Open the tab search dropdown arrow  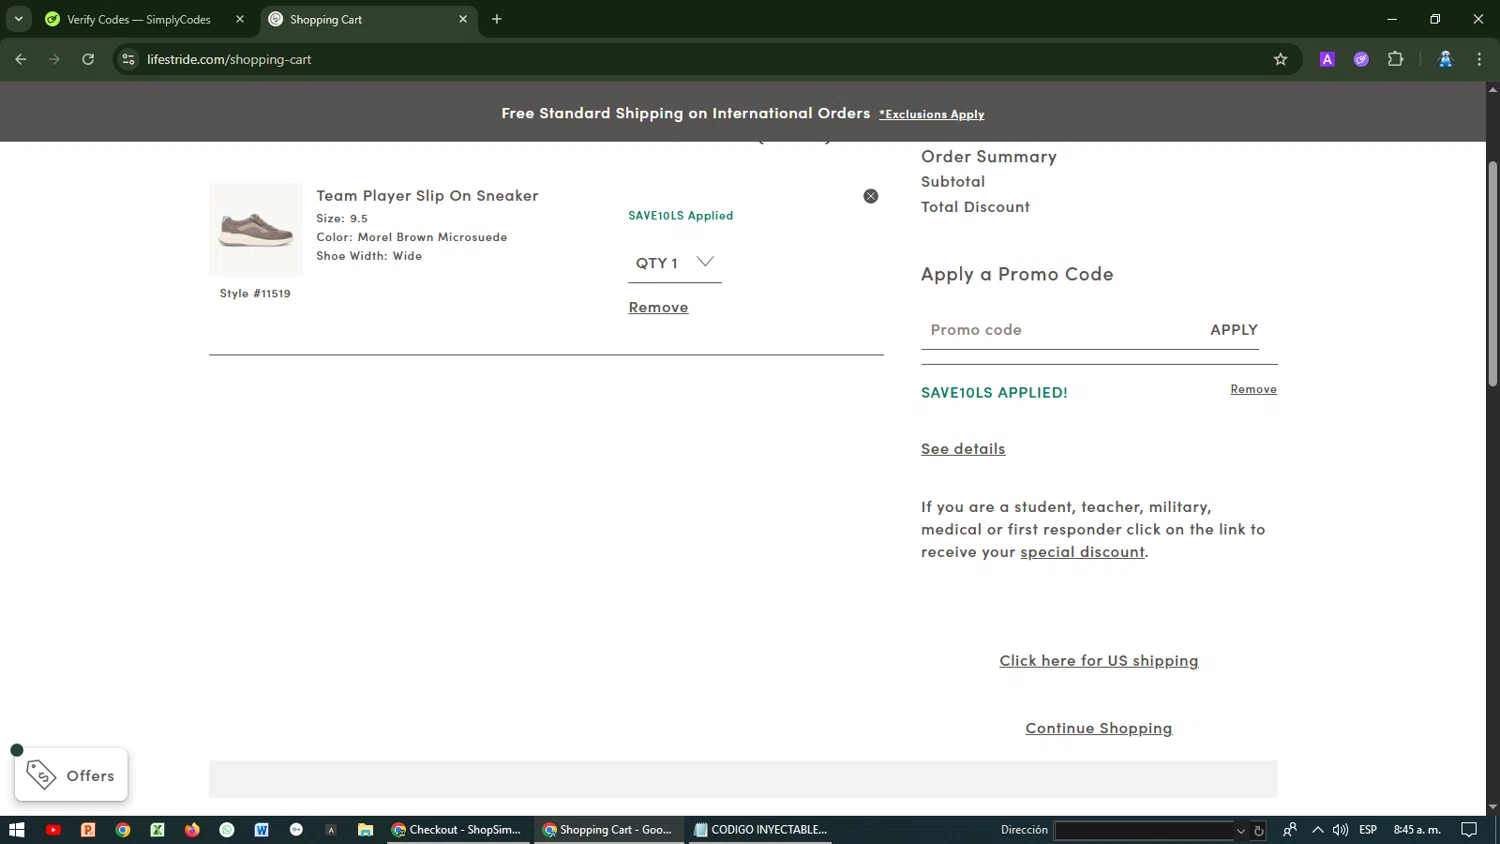18,19
